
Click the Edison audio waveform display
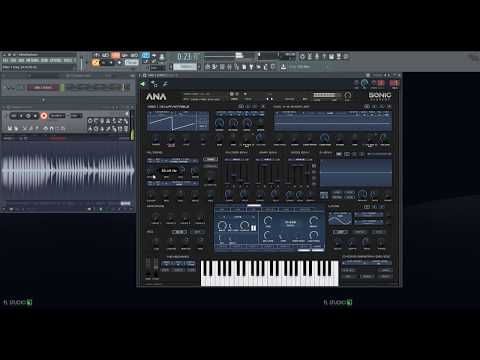point(68,170)
